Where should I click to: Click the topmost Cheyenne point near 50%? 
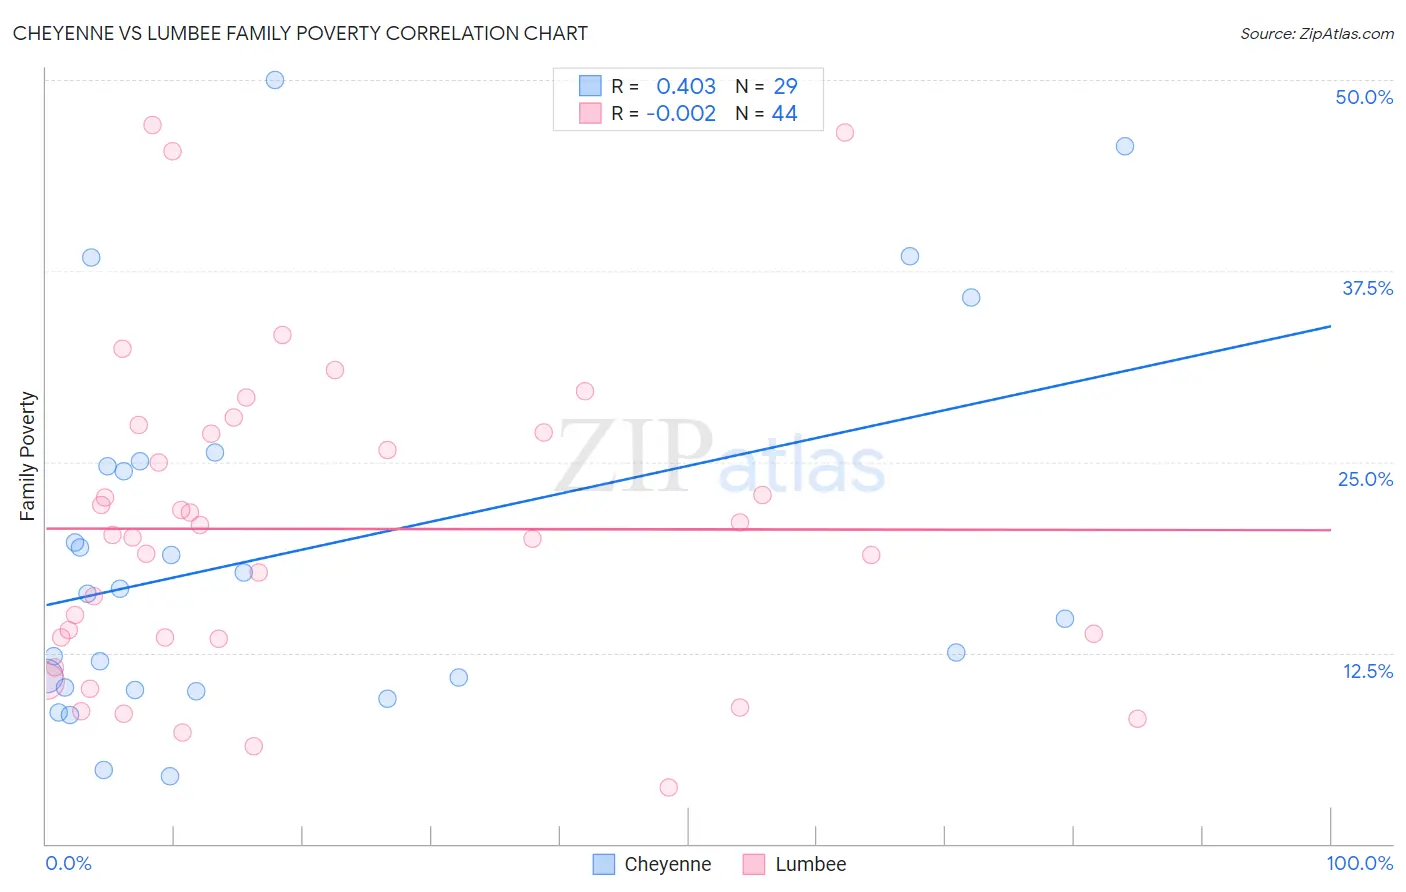pos(275,80)
